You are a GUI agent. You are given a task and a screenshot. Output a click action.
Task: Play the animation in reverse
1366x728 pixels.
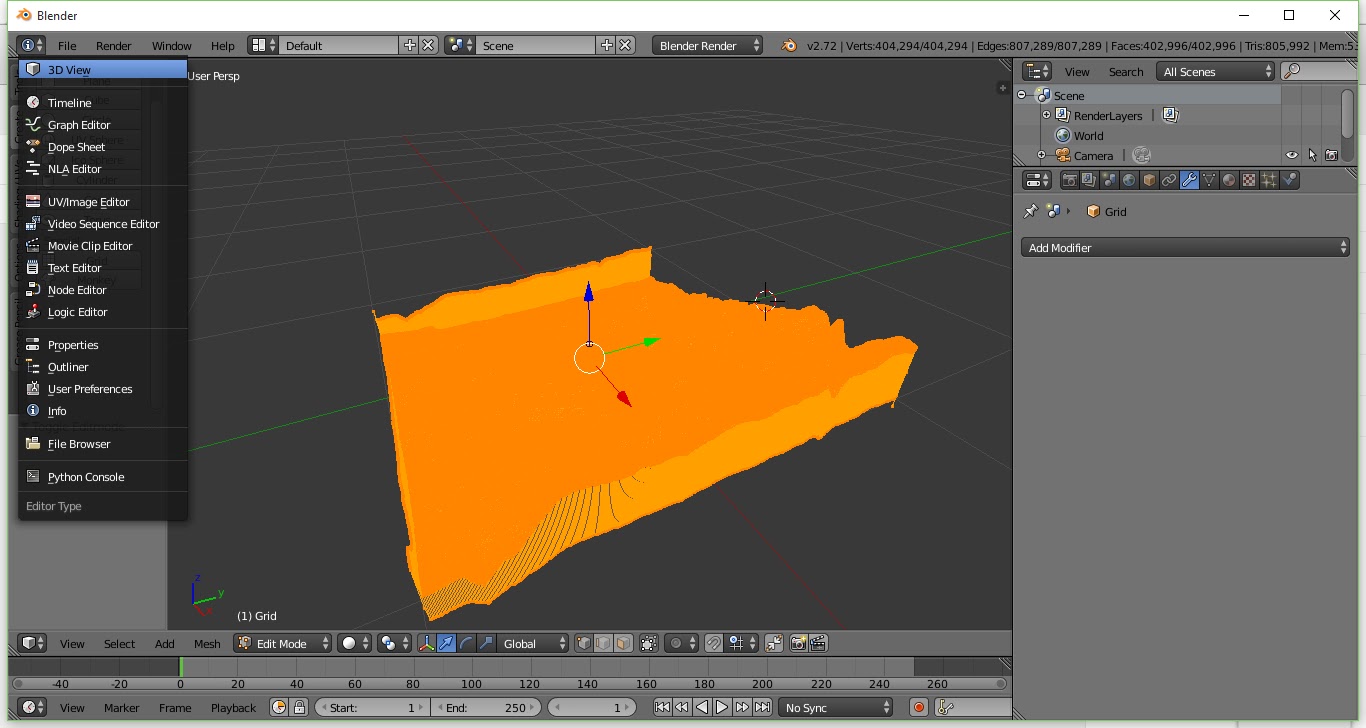pyautogui.click(x=702, y=707)
